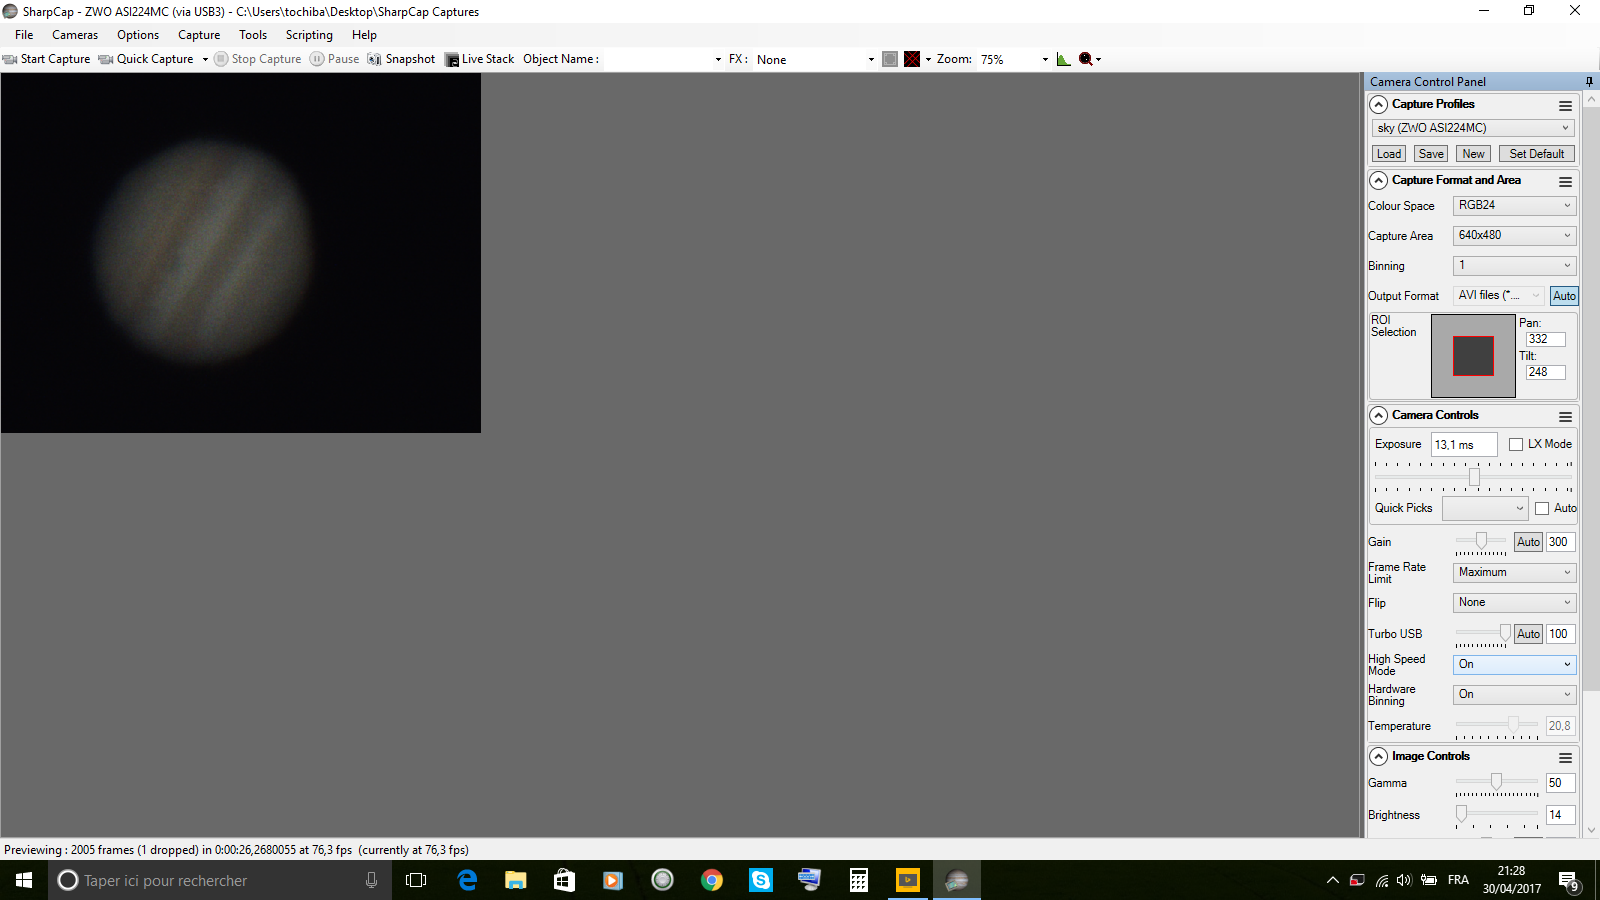Click the Exposure slider handle
The width and height of the screenshot is (1600, 900).
tap(1474, 477)
